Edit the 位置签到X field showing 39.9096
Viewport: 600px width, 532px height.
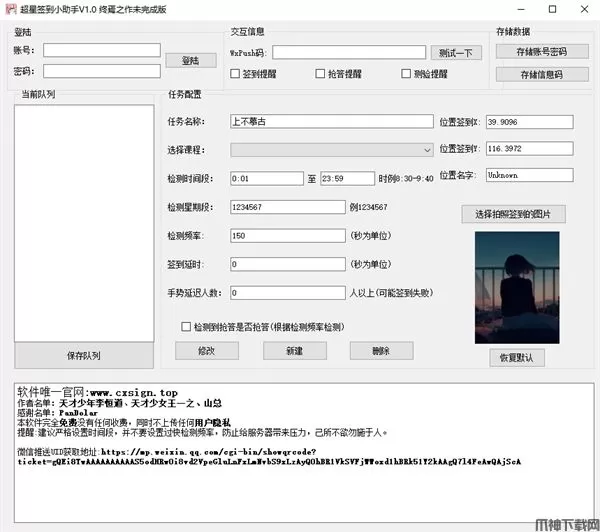[530, 122]
